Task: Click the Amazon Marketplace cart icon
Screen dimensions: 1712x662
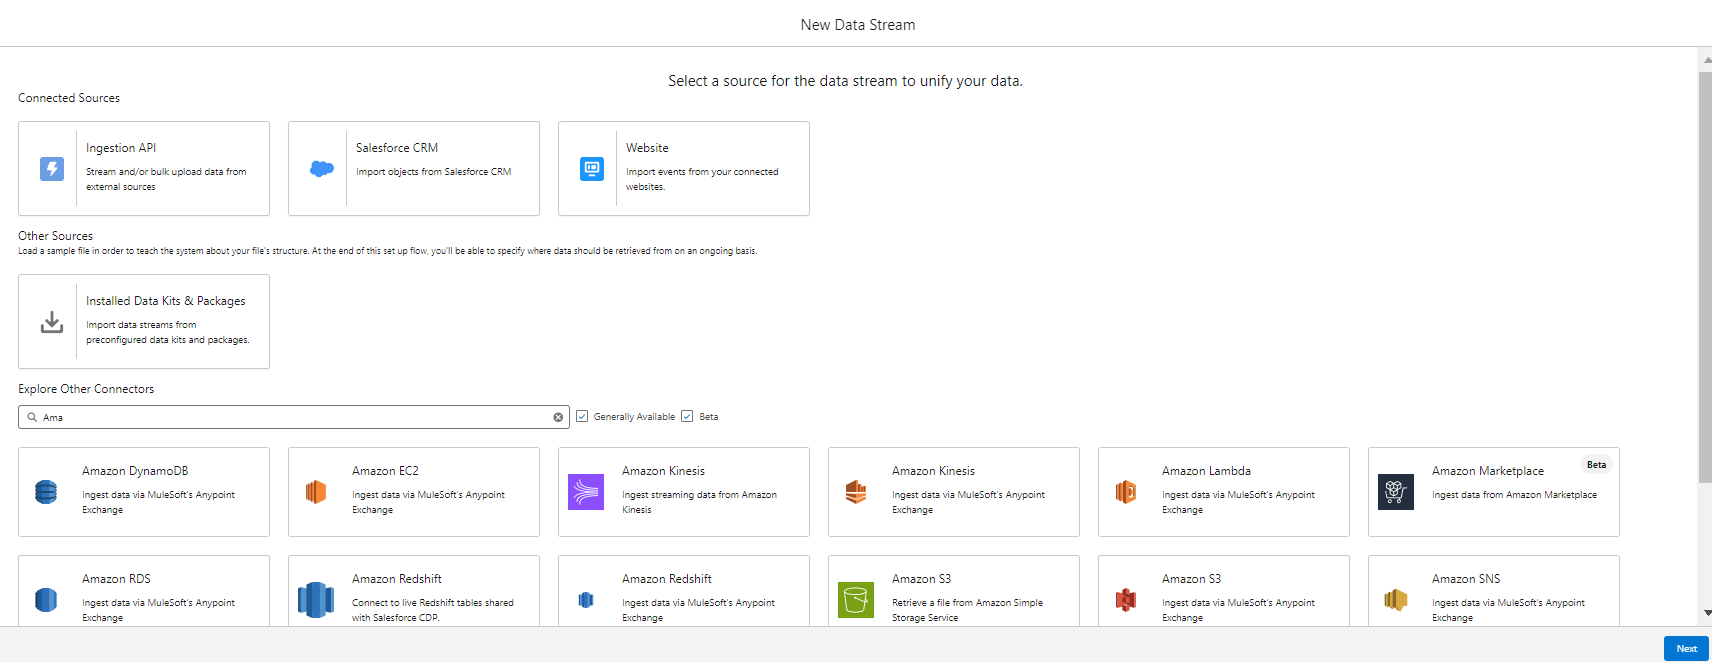Action: tap(1396, 492)
